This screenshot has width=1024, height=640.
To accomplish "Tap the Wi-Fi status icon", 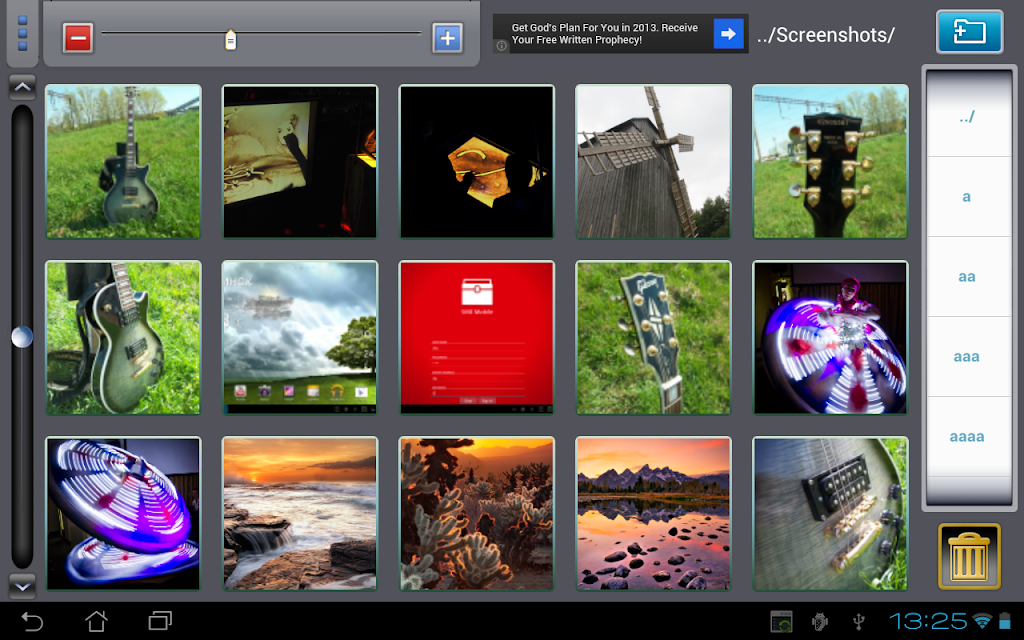I will pos(982,620).
